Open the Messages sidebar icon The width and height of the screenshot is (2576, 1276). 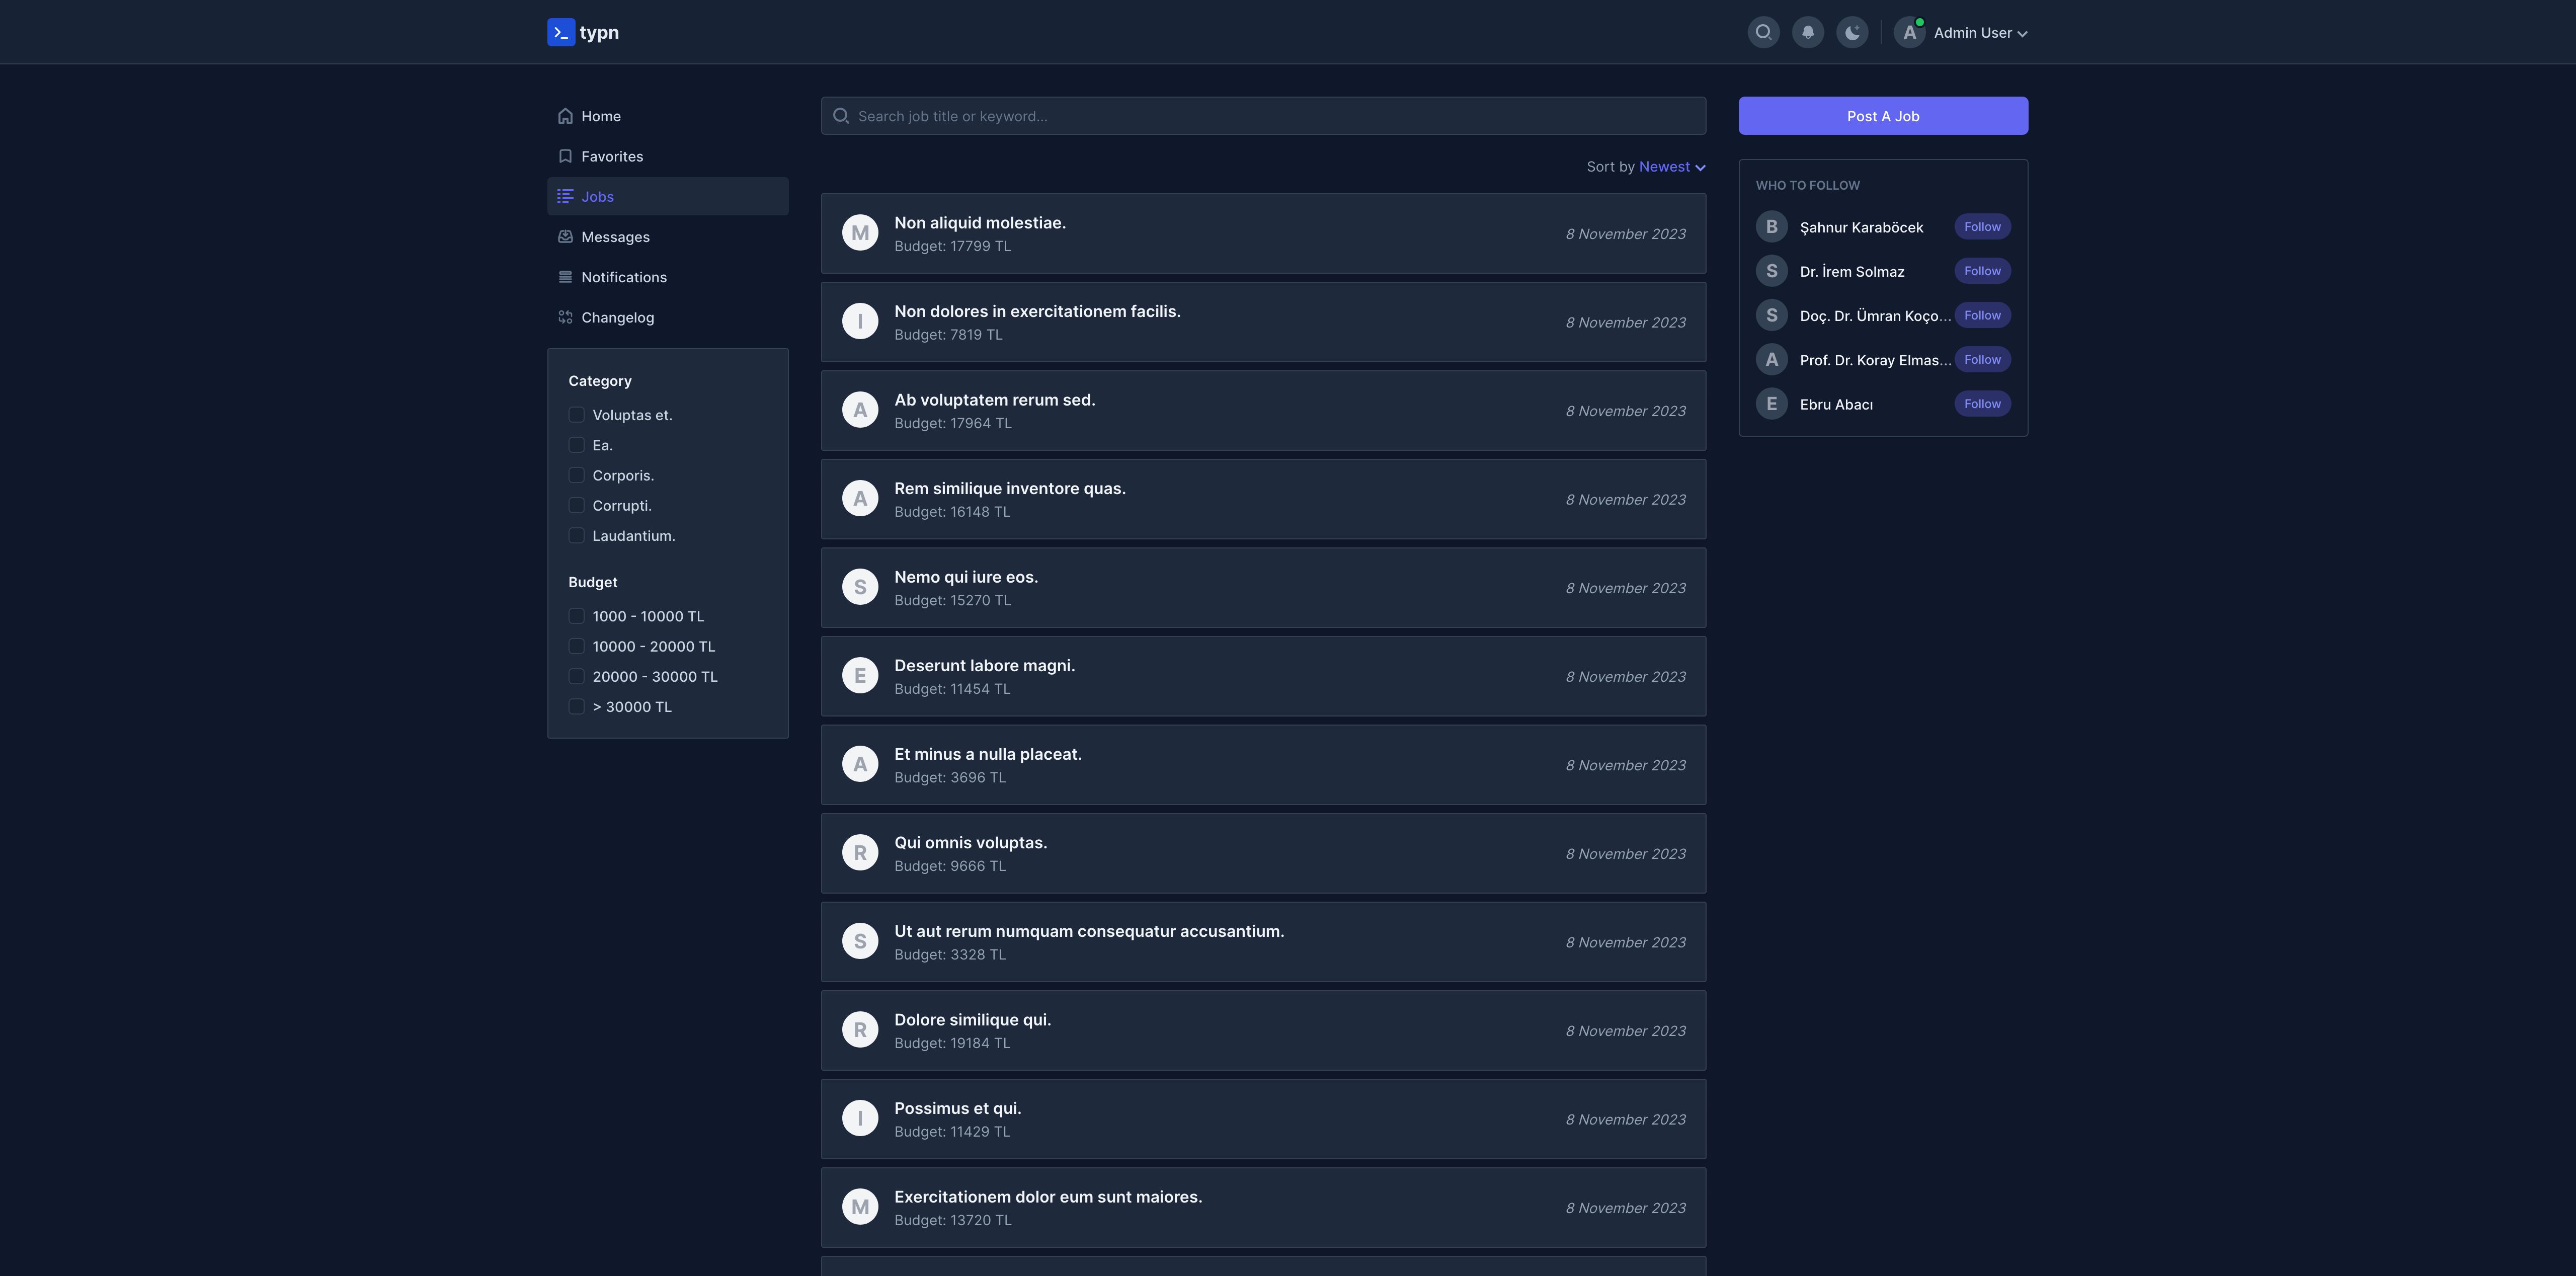click(565, 237)
